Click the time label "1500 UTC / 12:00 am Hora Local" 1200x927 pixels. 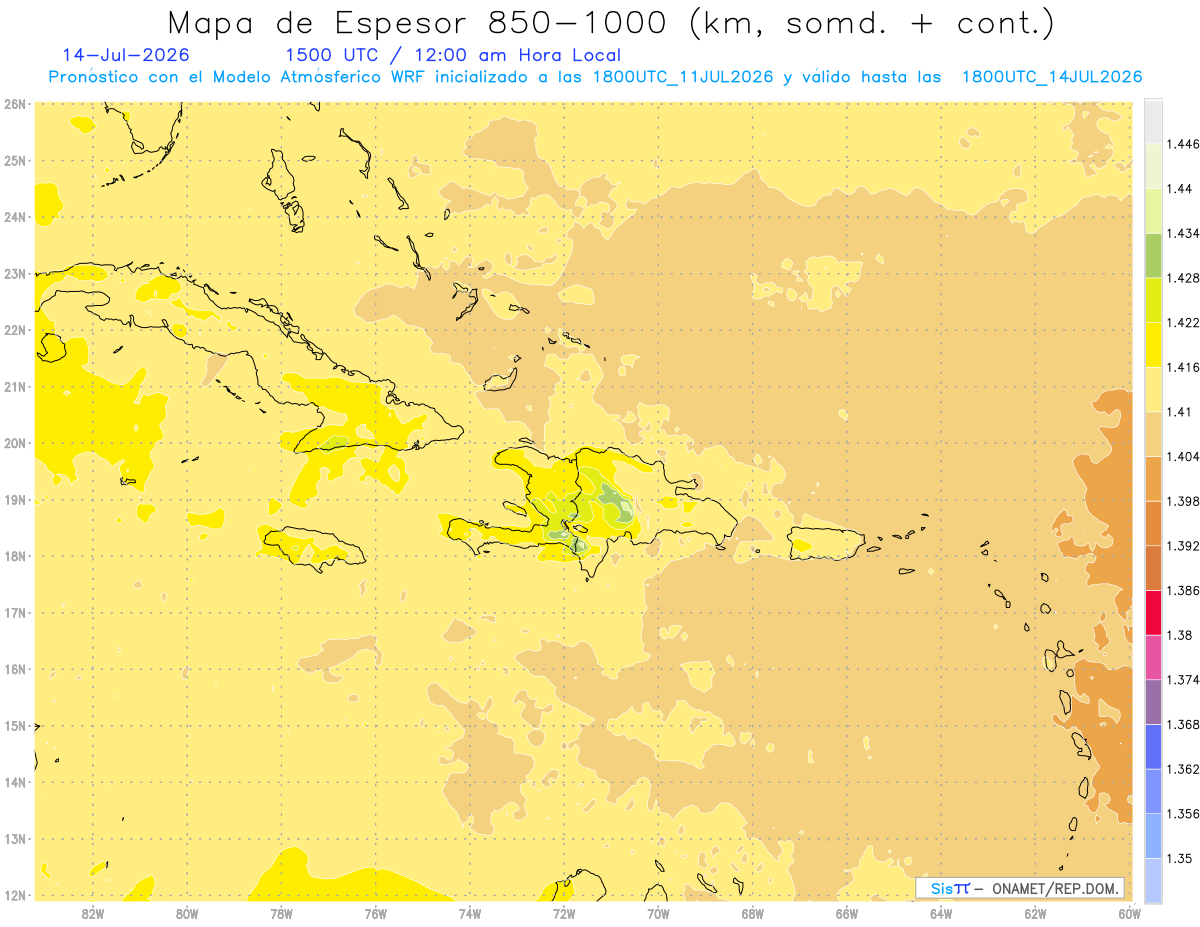click(x=453, y=55)
